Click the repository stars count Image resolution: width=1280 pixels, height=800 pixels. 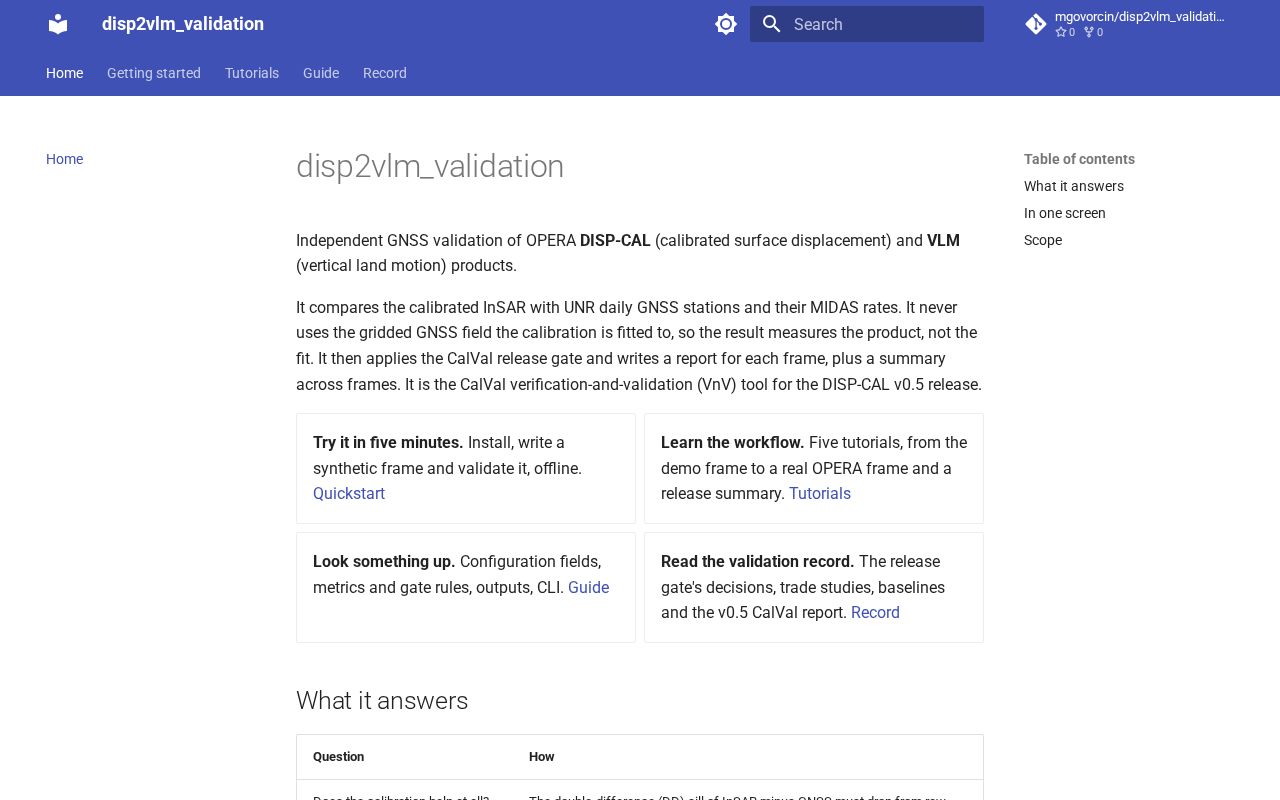tap(1065, 32)
